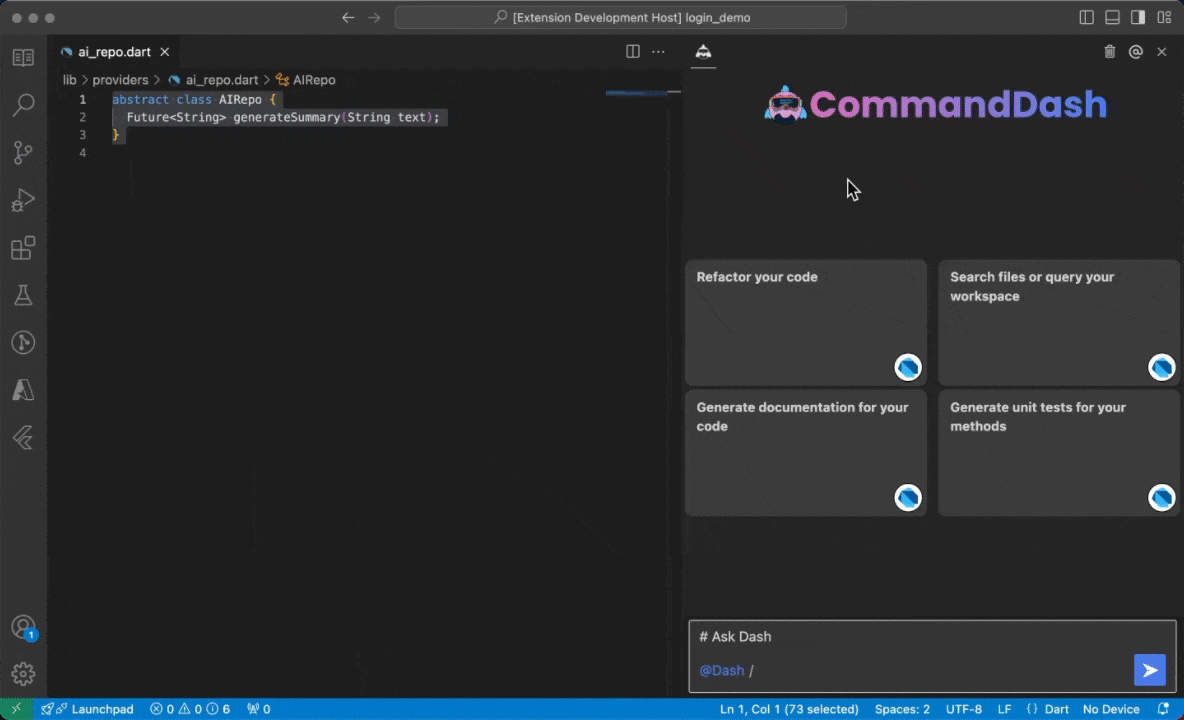The width and height of the screenshot is (1184, 720).
Task: Open the Extensions view
Action: (23, 248)
